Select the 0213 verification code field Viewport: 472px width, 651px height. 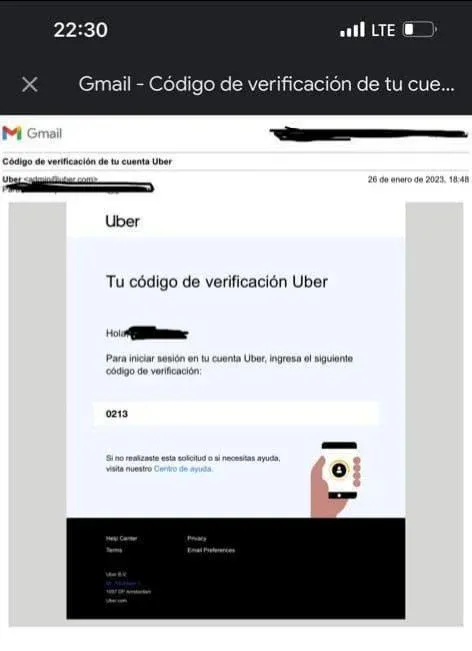point(235,414)
